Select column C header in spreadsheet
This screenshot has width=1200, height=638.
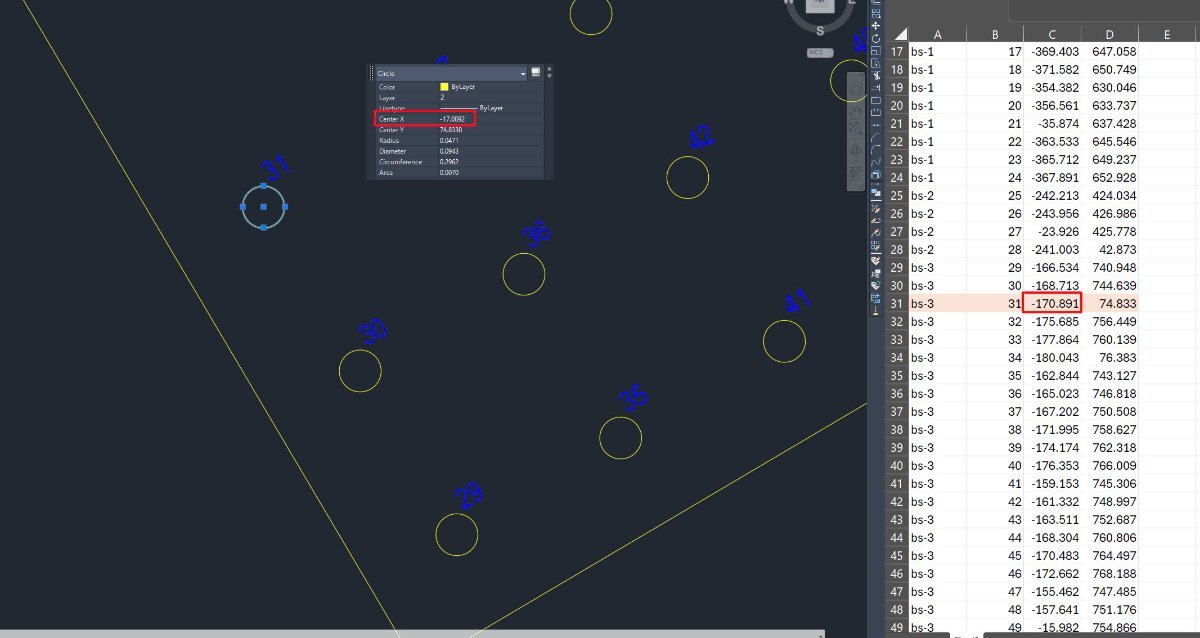1053,34
